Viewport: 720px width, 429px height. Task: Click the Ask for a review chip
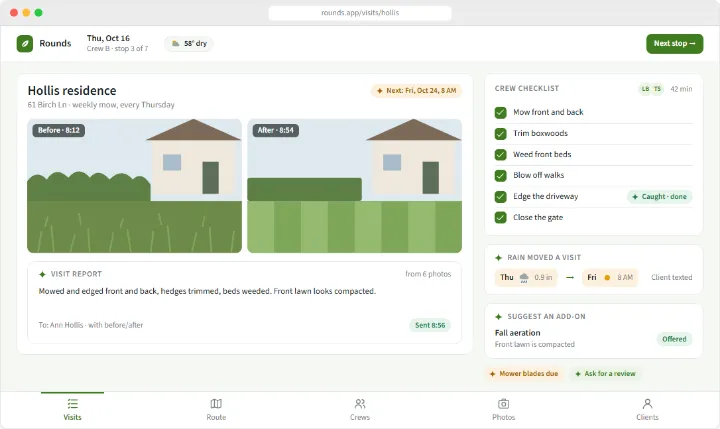point(606,373)
